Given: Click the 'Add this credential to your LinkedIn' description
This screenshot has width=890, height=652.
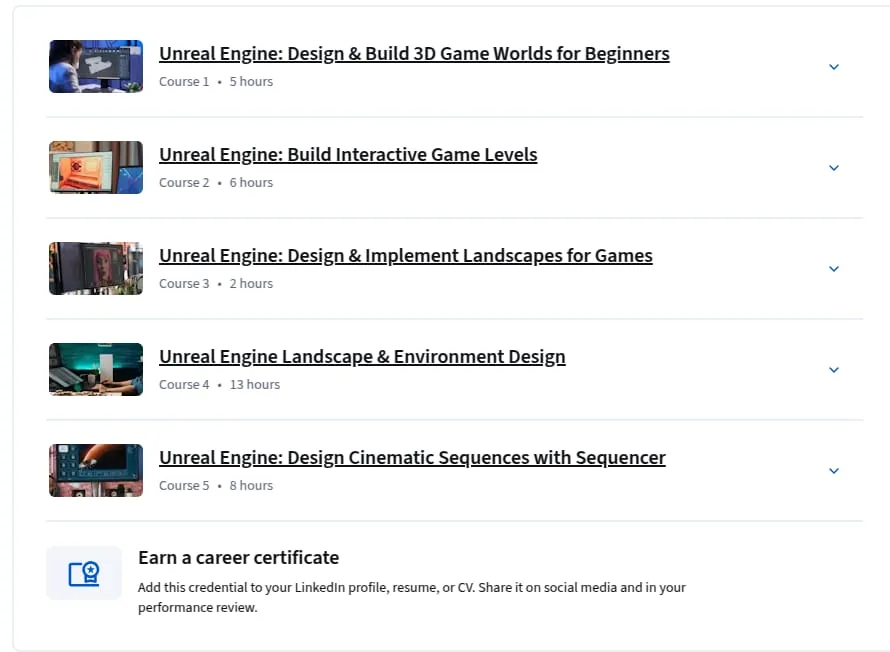Looking at the screenshot, I should coord(412,598).
